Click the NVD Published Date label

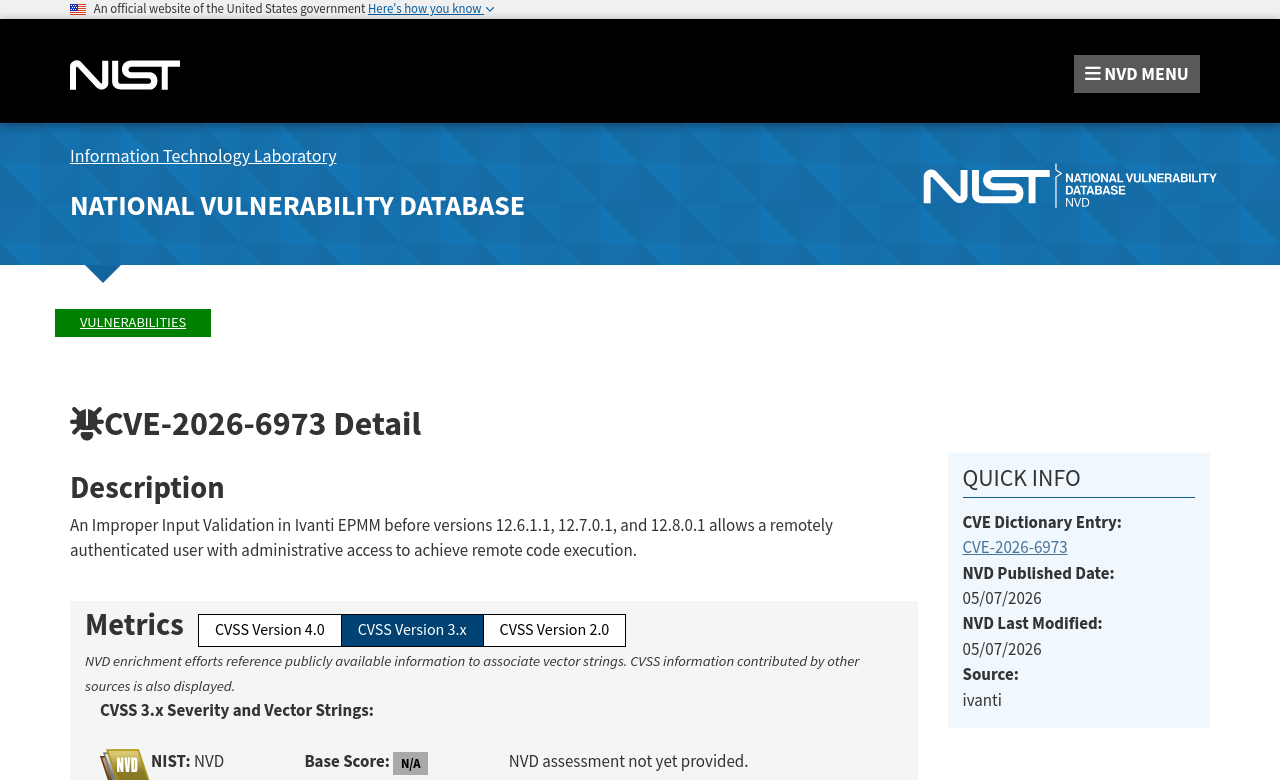[x=1038, y=574]
